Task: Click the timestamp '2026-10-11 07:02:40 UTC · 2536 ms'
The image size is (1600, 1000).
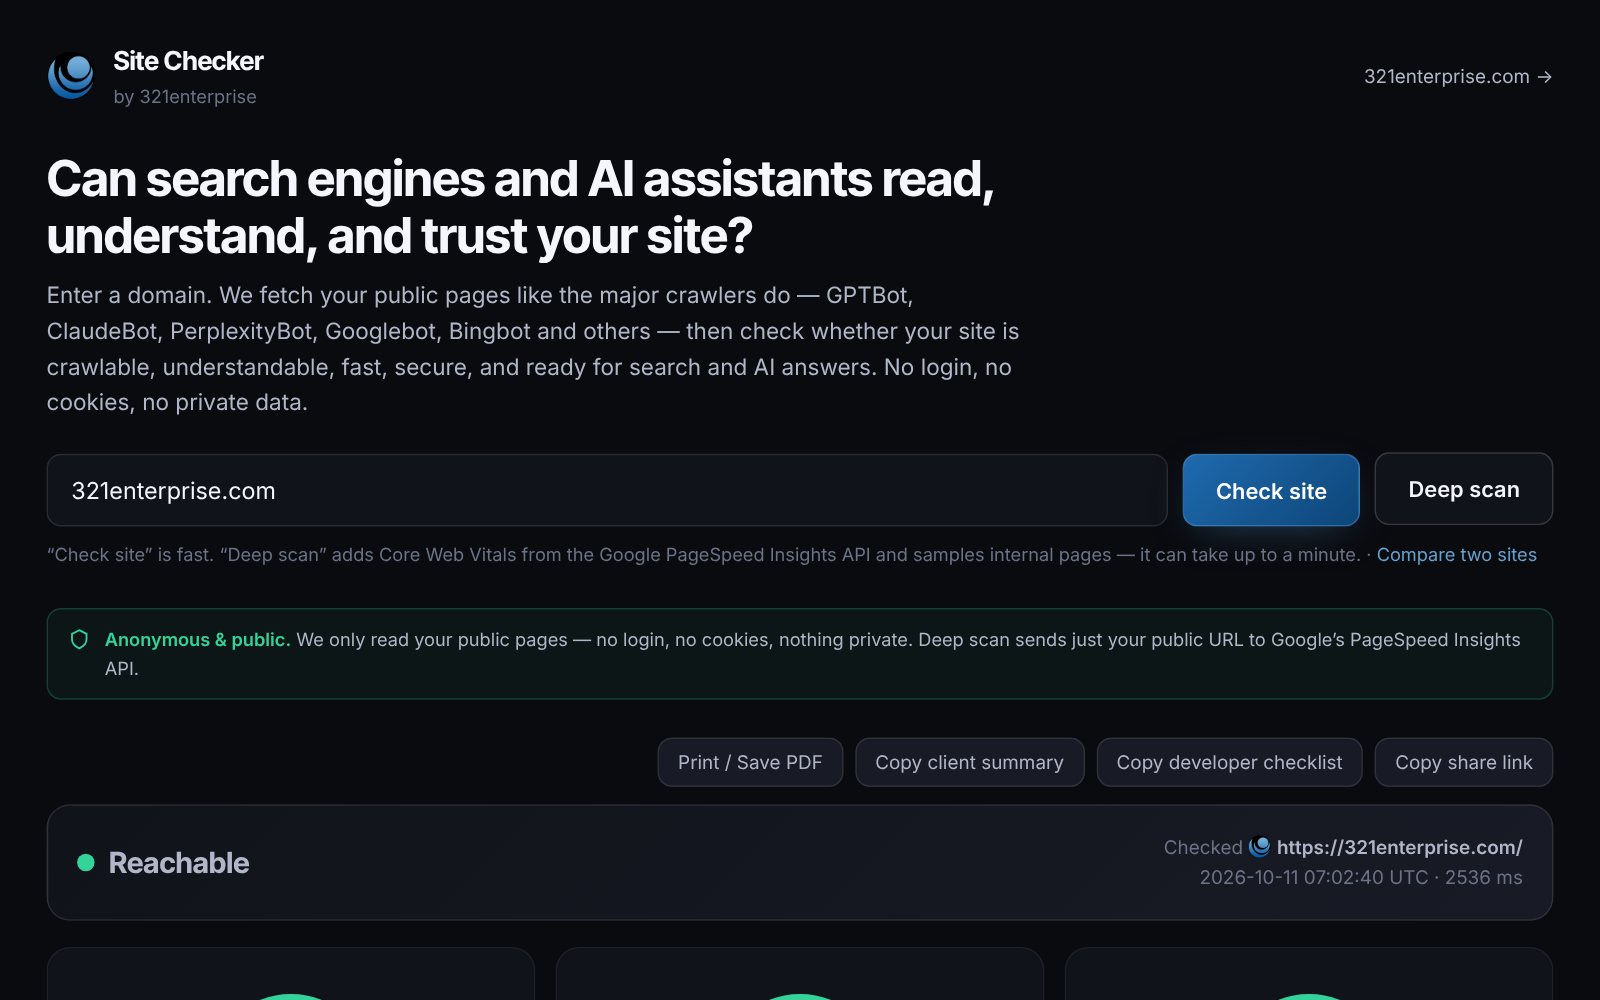Action: [x=1361, y=877]
